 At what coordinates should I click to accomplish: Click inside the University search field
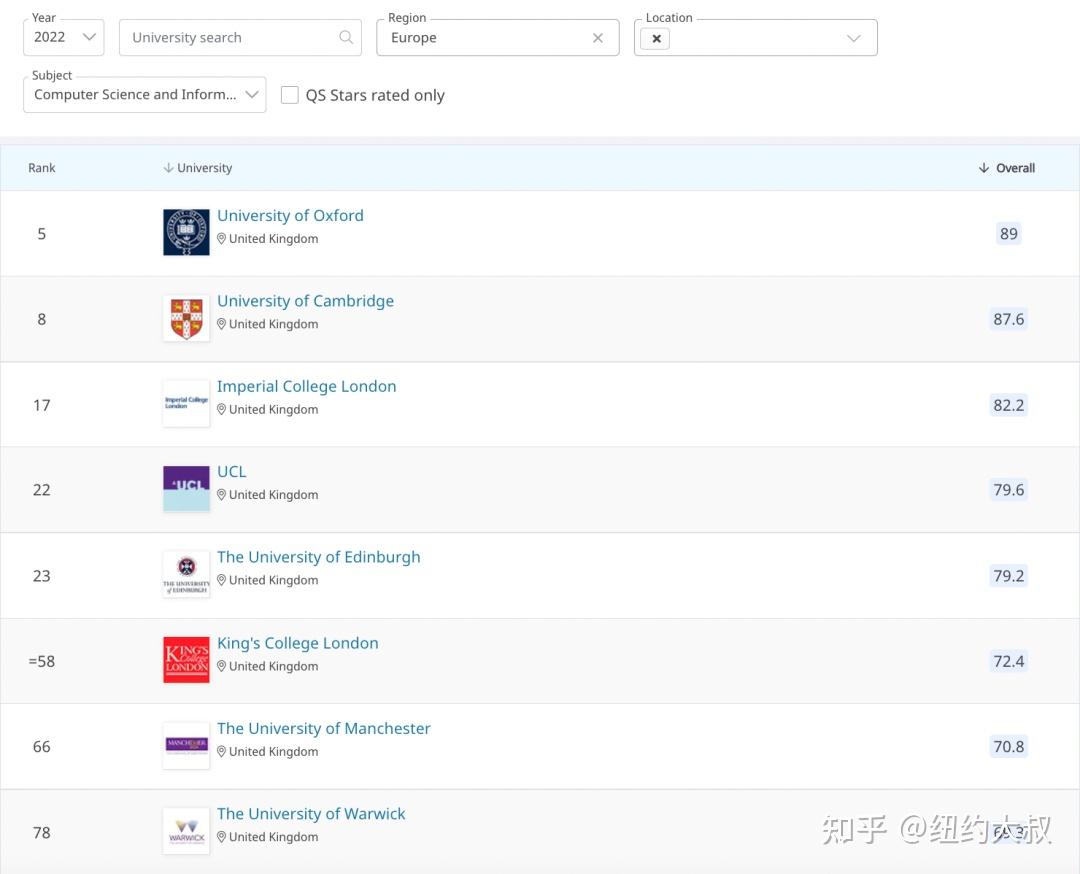pos(230,37)
